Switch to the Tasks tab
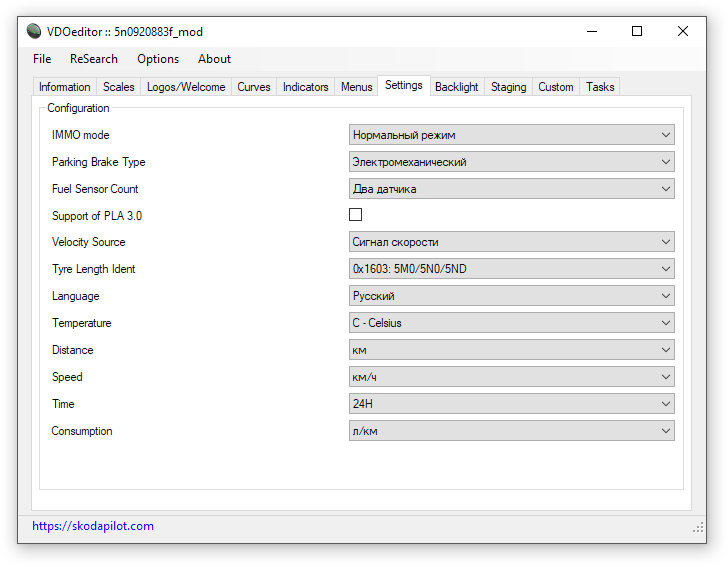The height and width of the screenshot is (566, 728). coord(600,87)
